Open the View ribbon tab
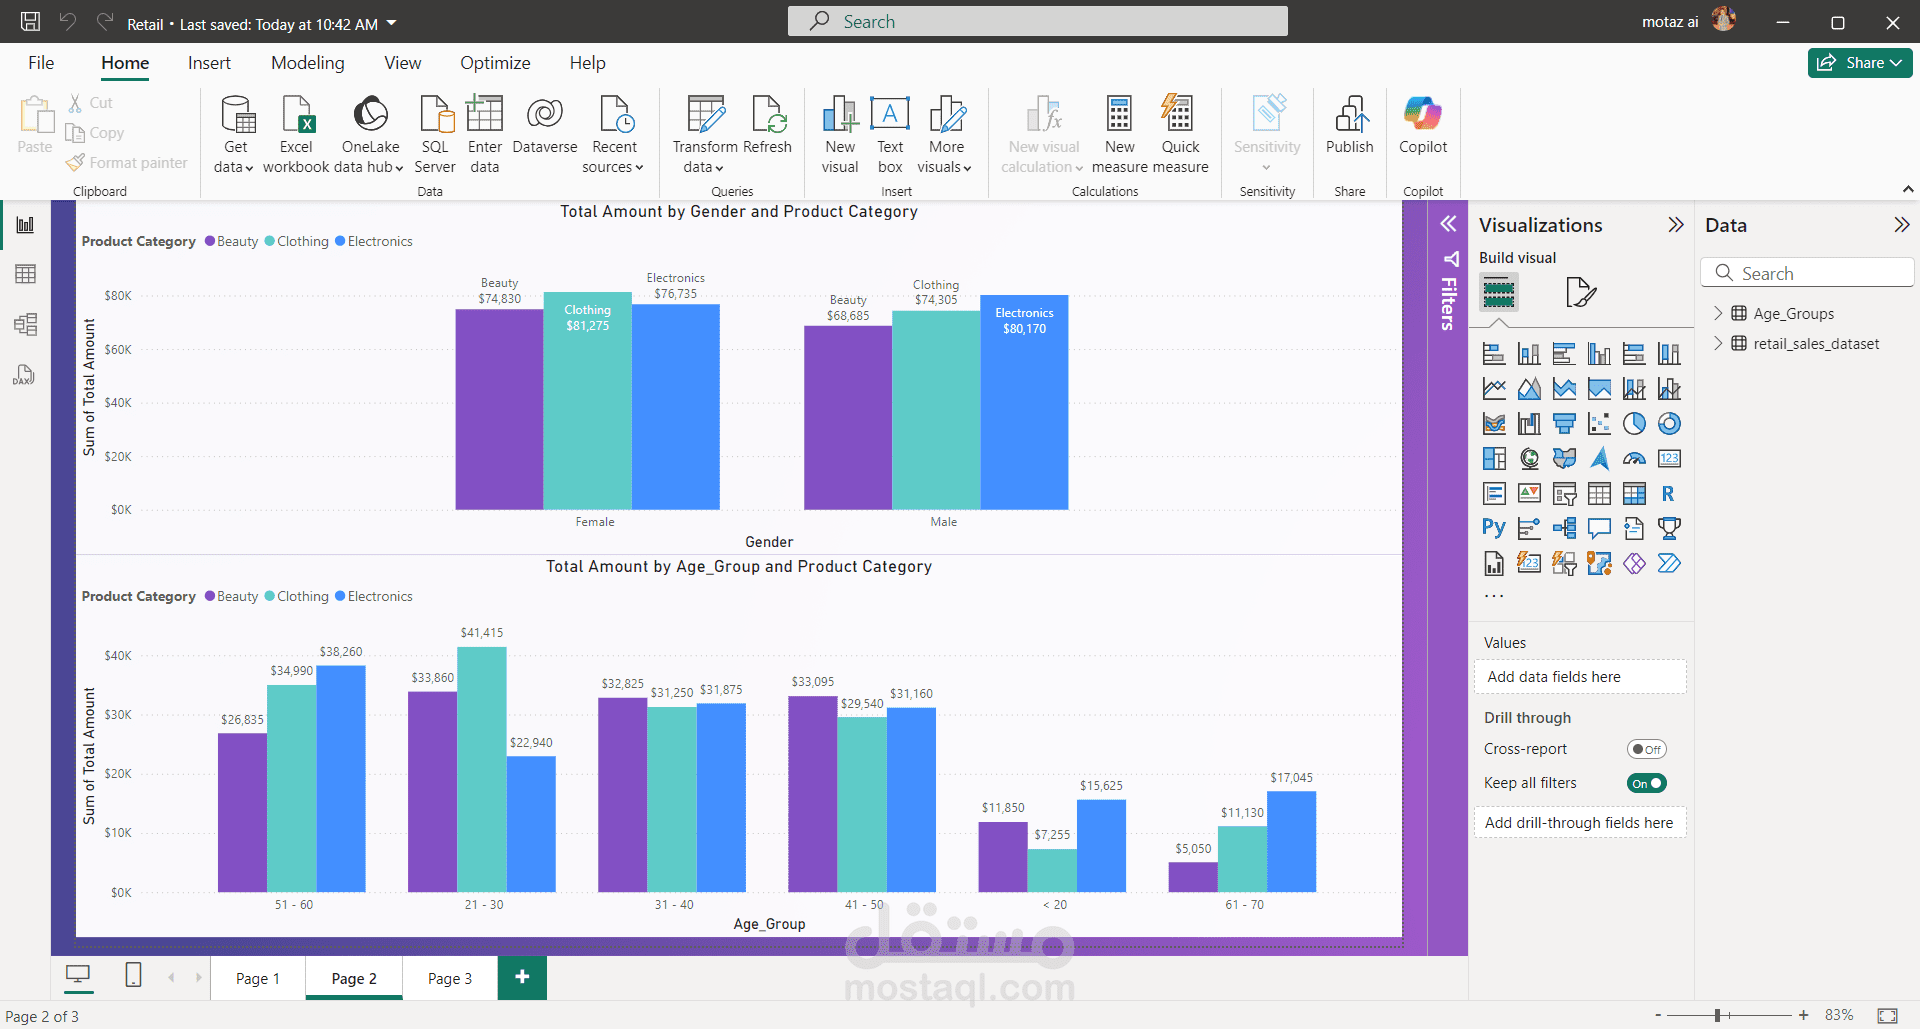1920x1029 pixels. [403, 63]
